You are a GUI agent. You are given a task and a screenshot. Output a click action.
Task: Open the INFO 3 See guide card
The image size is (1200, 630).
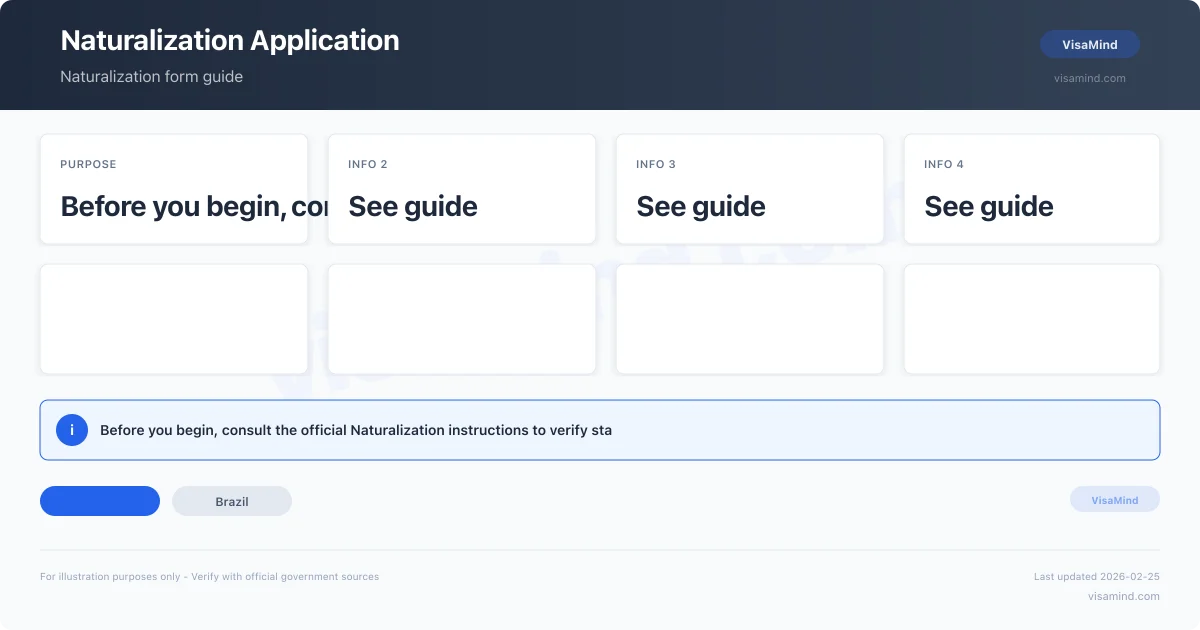[x=750, y=189]
